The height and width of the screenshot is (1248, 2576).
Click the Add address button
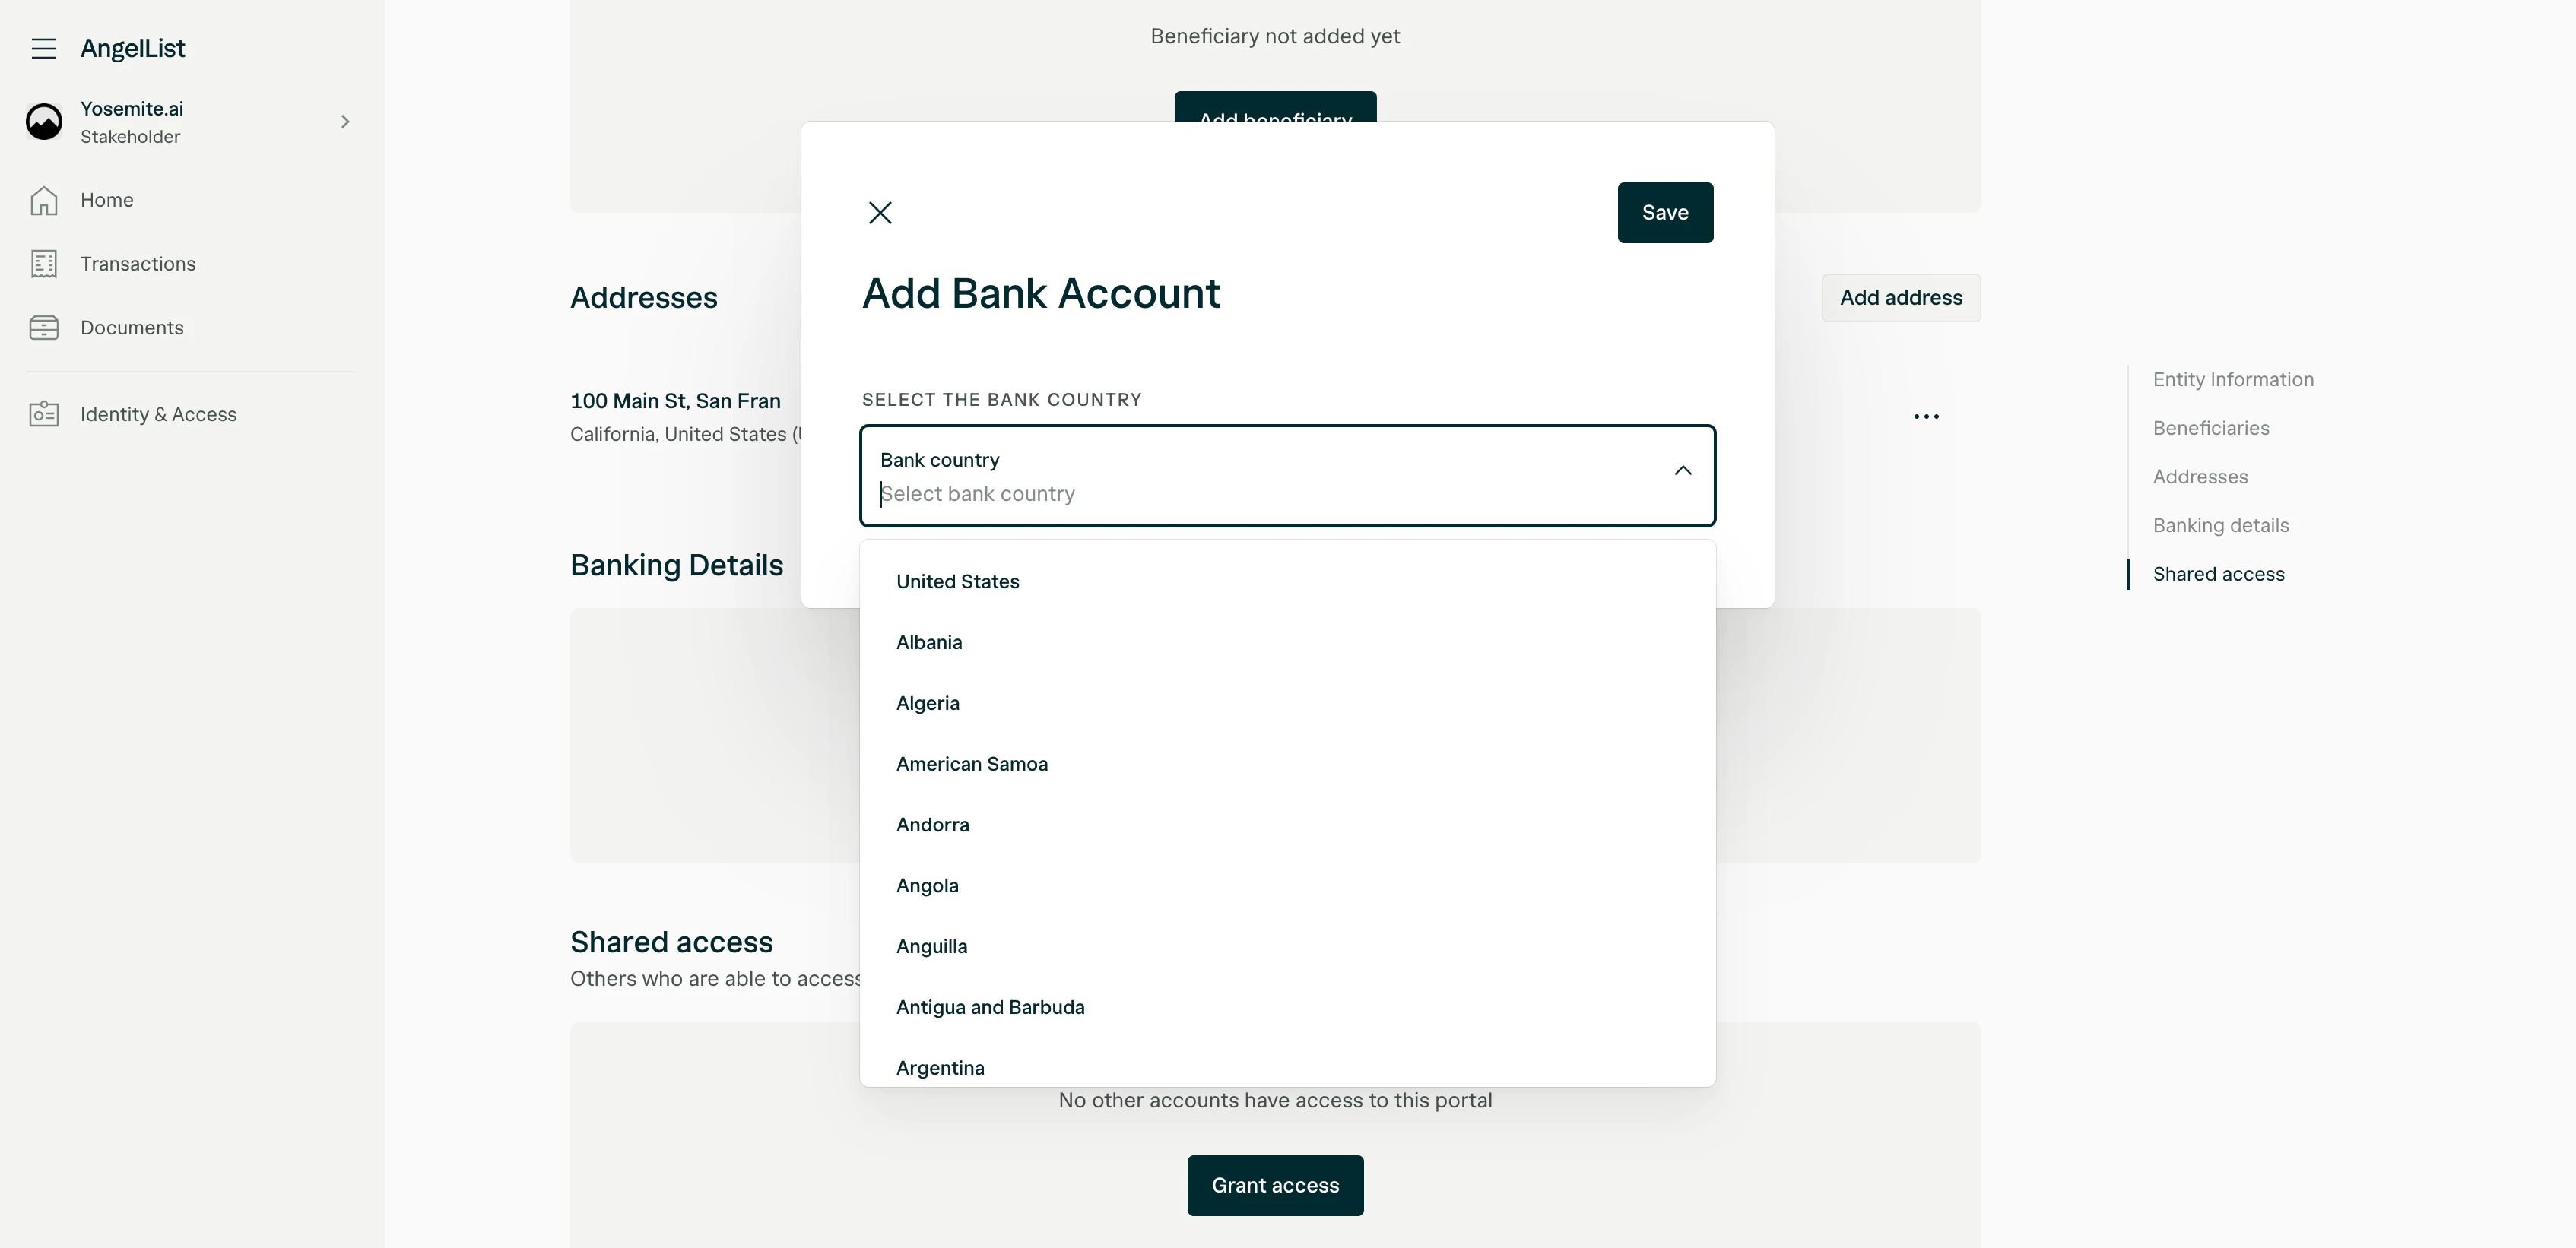[1901, 297]
